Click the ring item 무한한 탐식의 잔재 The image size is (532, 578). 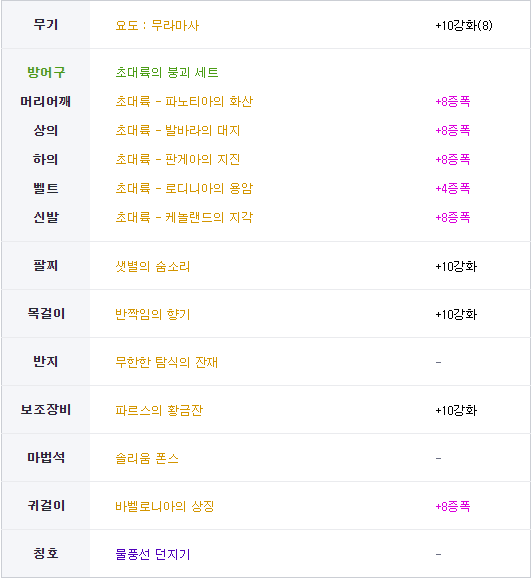pos(166,362)
